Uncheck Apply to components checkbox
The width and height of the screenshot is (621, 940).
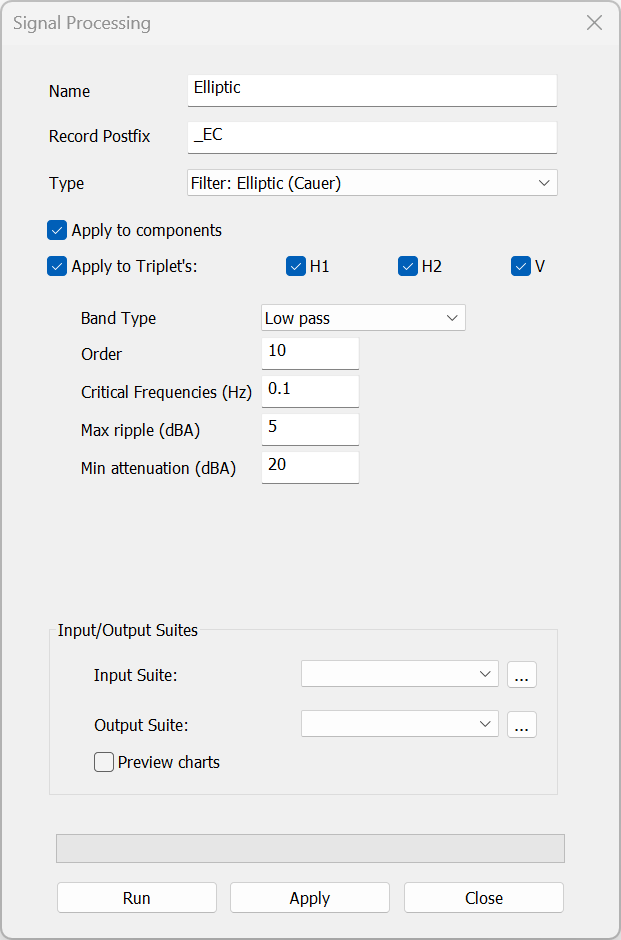[57, 231]
